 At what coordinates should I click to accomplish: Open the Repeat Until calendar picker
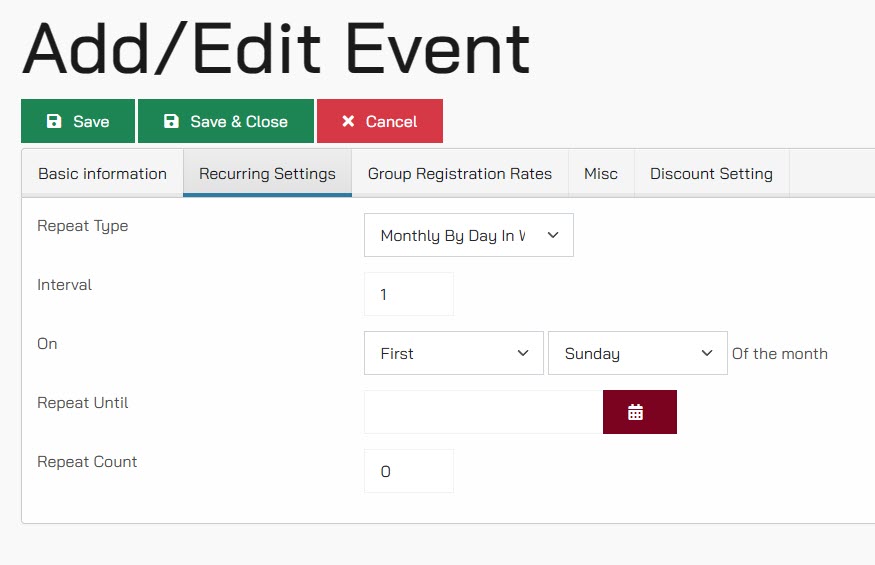tap(640, 412)
